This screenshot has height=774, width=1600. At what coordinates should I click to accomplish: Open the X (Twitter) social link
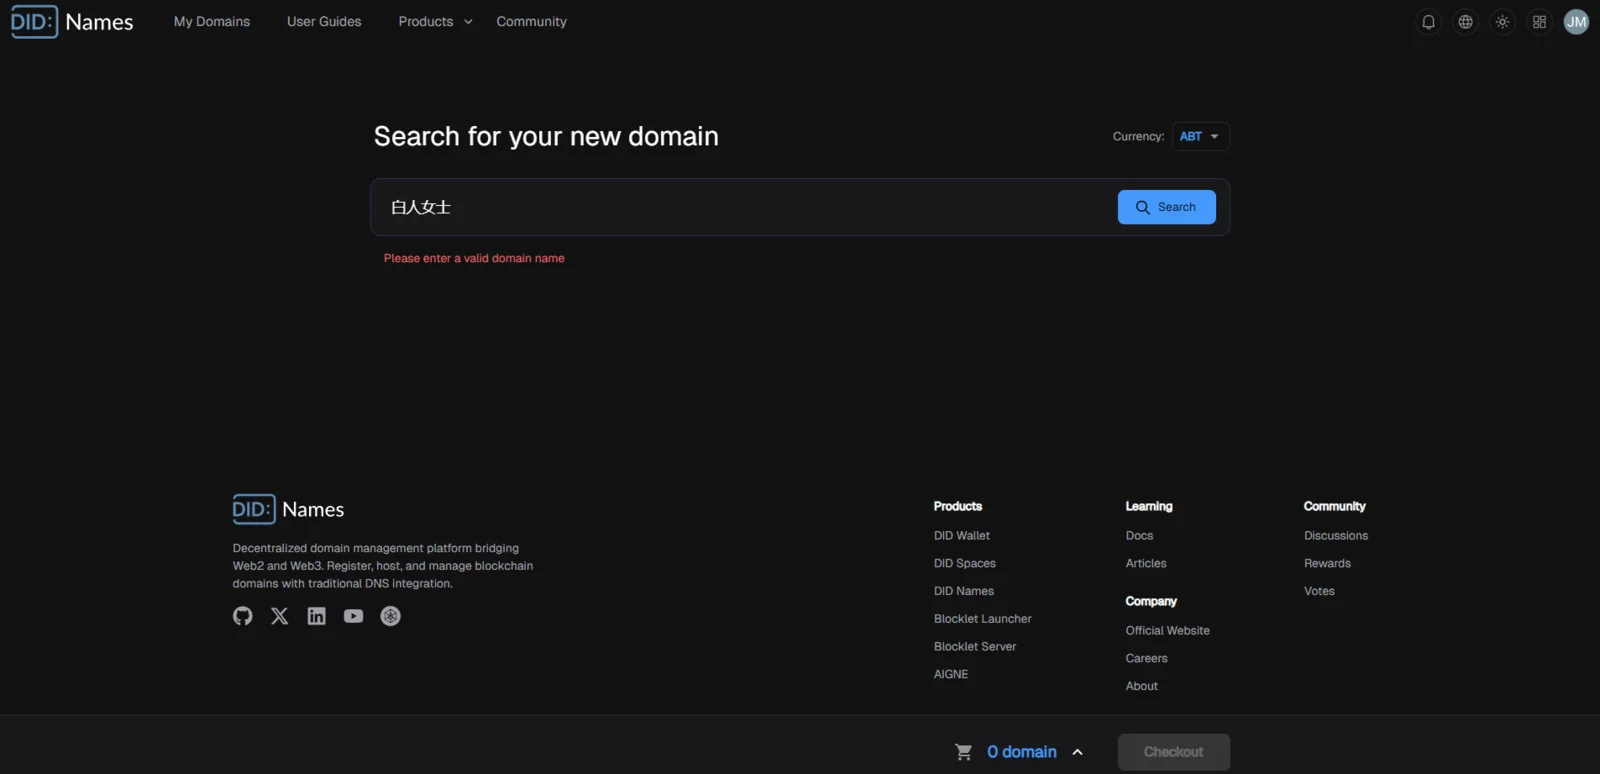point(280,616)
